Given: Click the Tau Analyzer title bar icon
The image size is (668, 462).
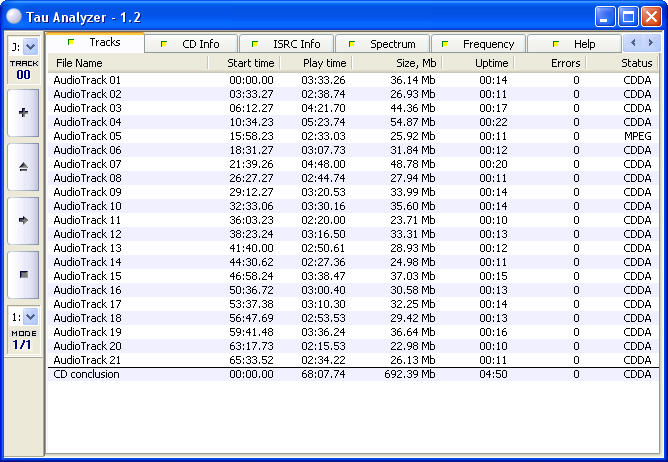Looking at the screenshot, I should pos(13,15).
